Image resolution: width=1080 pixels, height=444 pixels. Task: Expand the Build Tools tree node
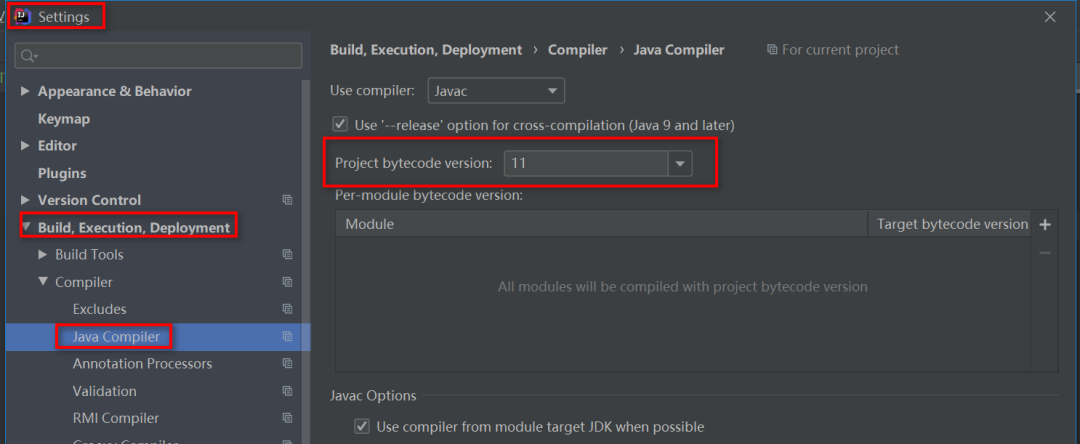click(x=43, y=255)
